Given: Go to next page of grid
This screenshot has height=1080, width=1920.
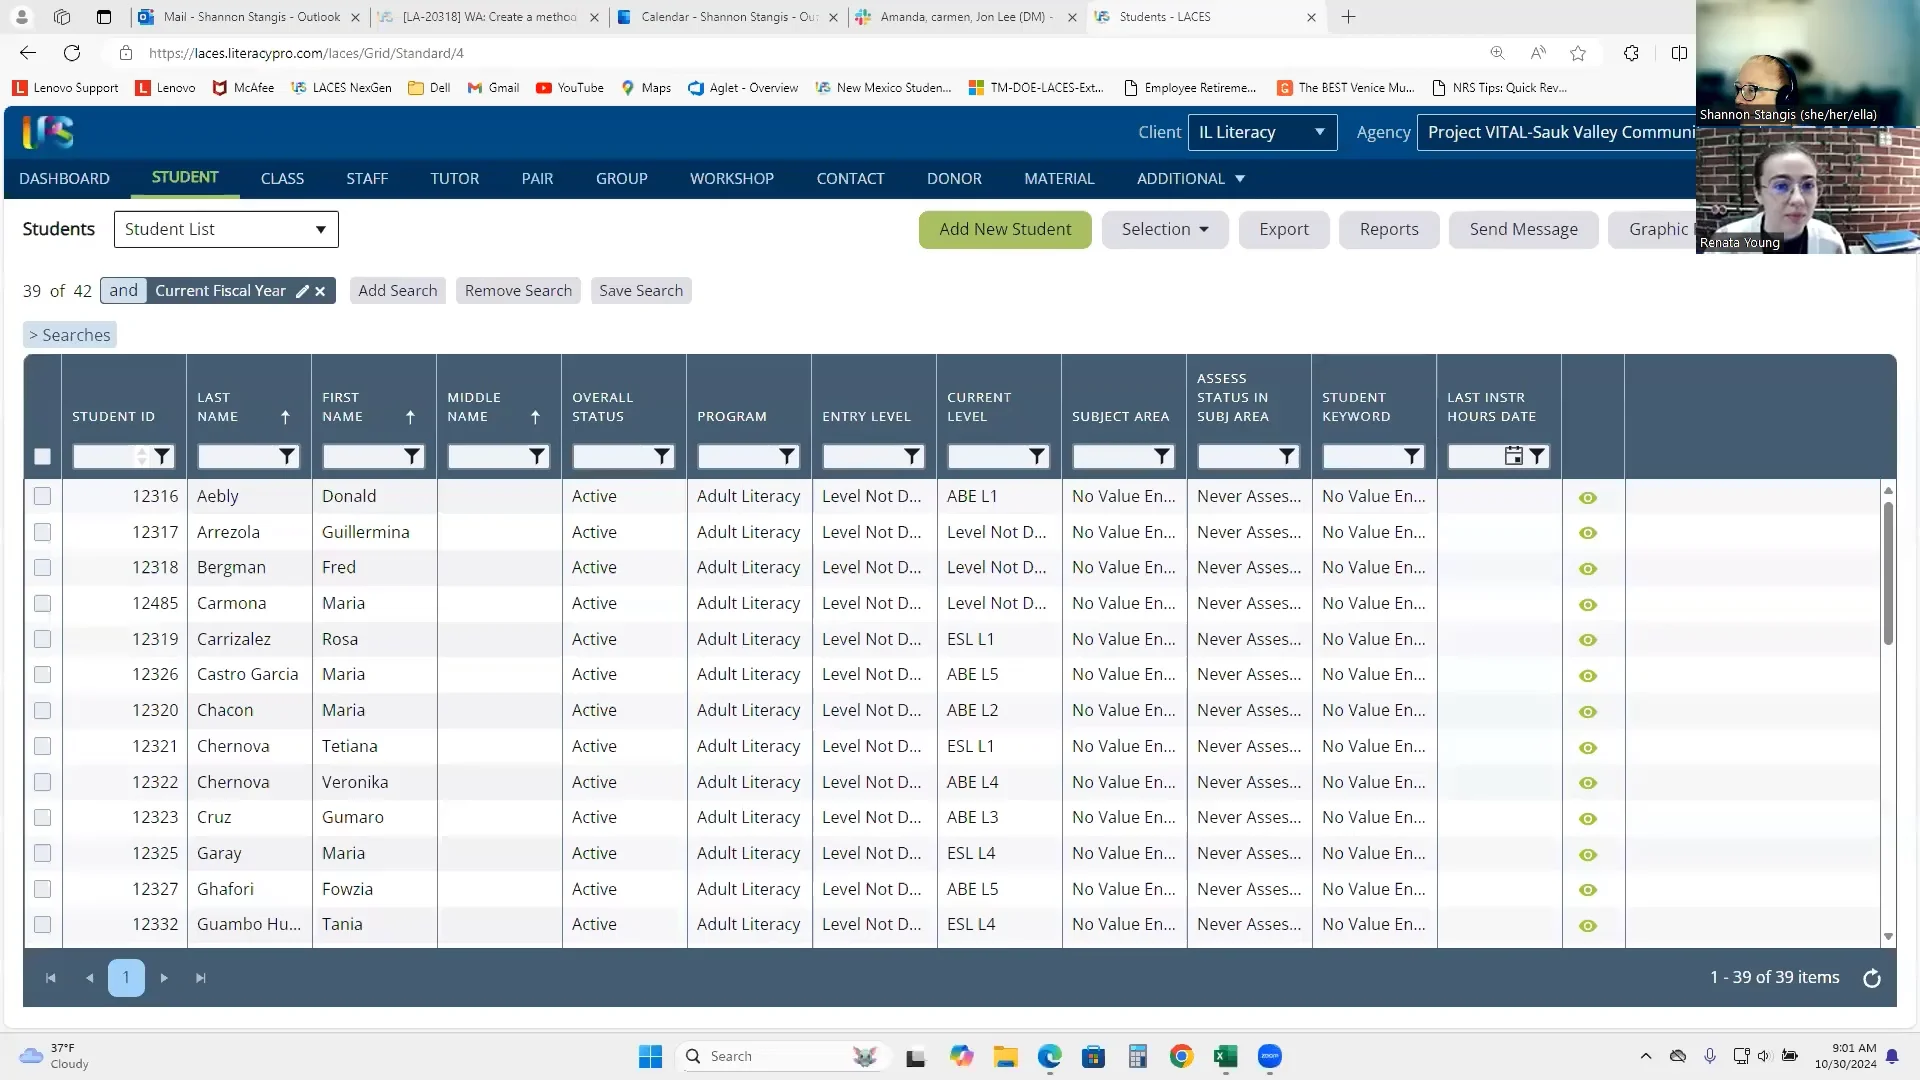Looking at the screenshot, I should coord(164,978).
